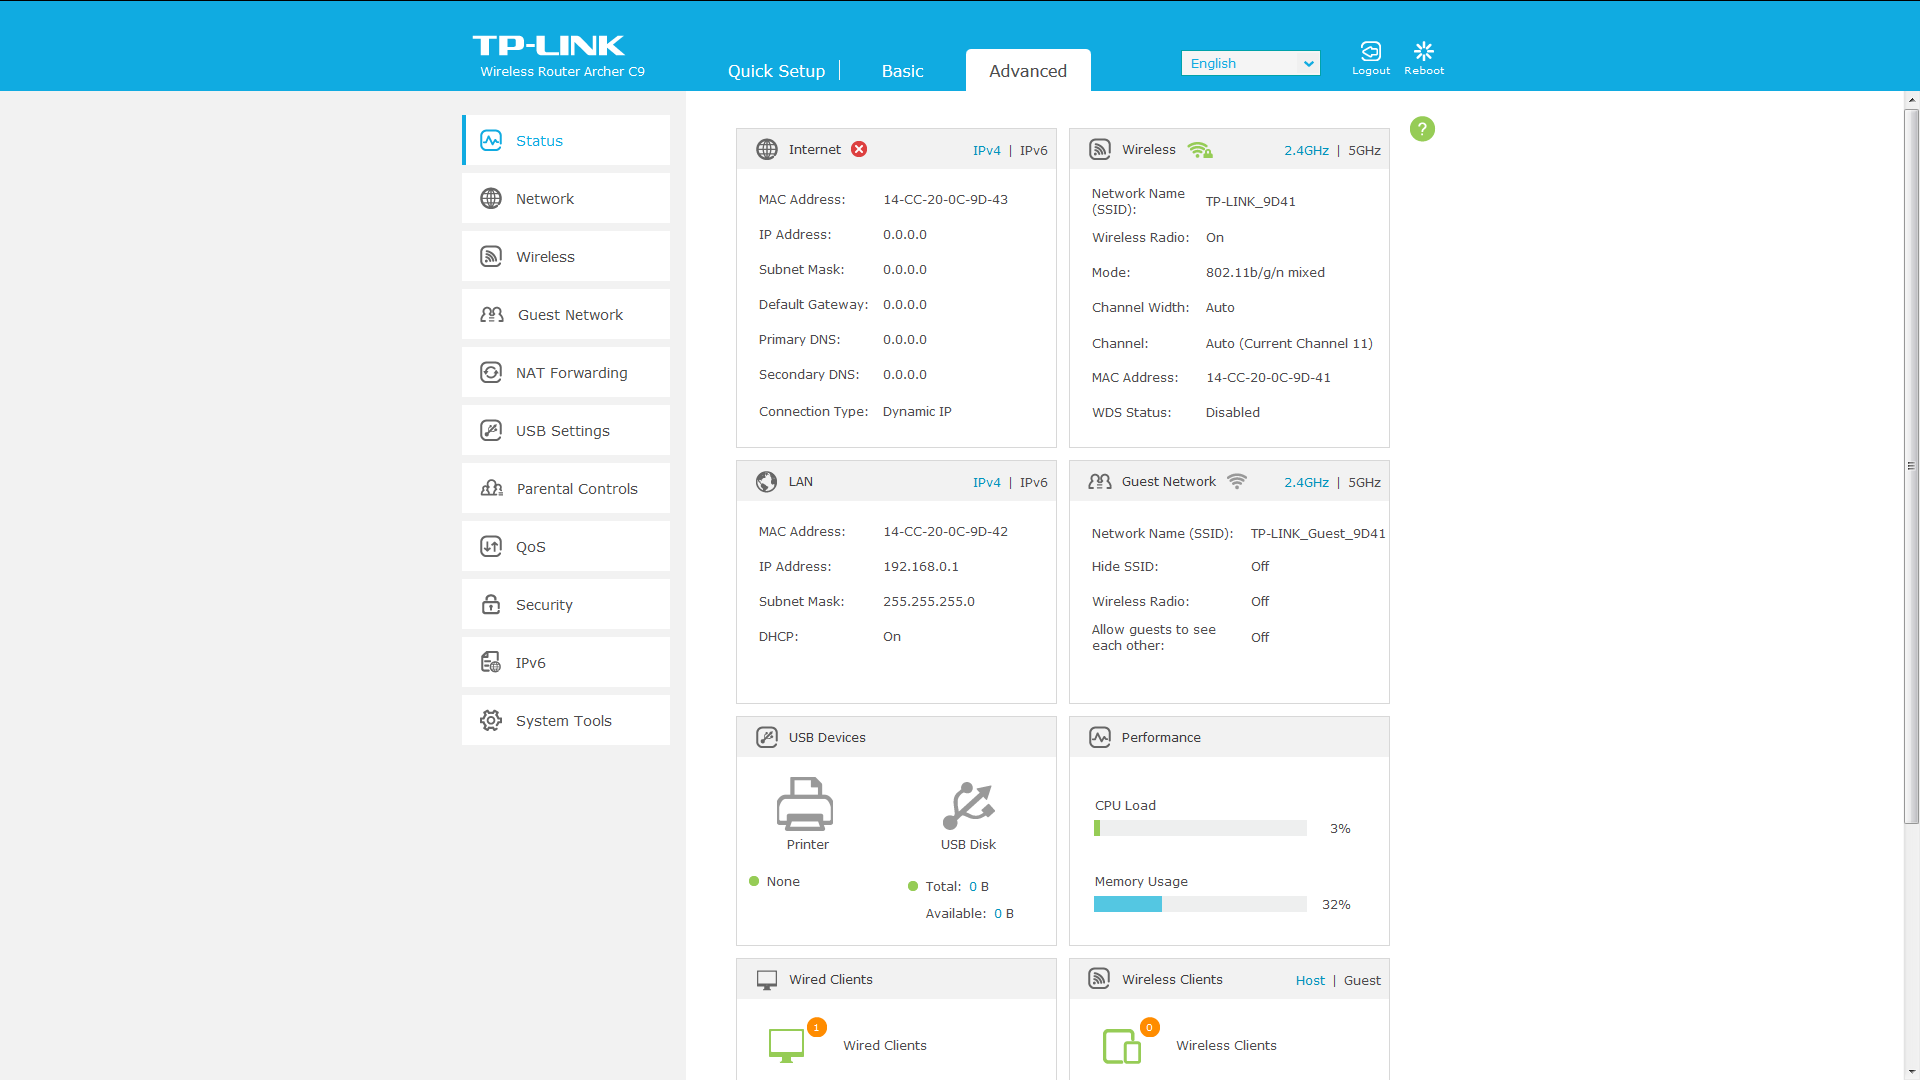Viewport: 1920px width, 1080px height.
Task: Click the gray Guest Network Wi-Fi icon
Action: coord(1237,481)
